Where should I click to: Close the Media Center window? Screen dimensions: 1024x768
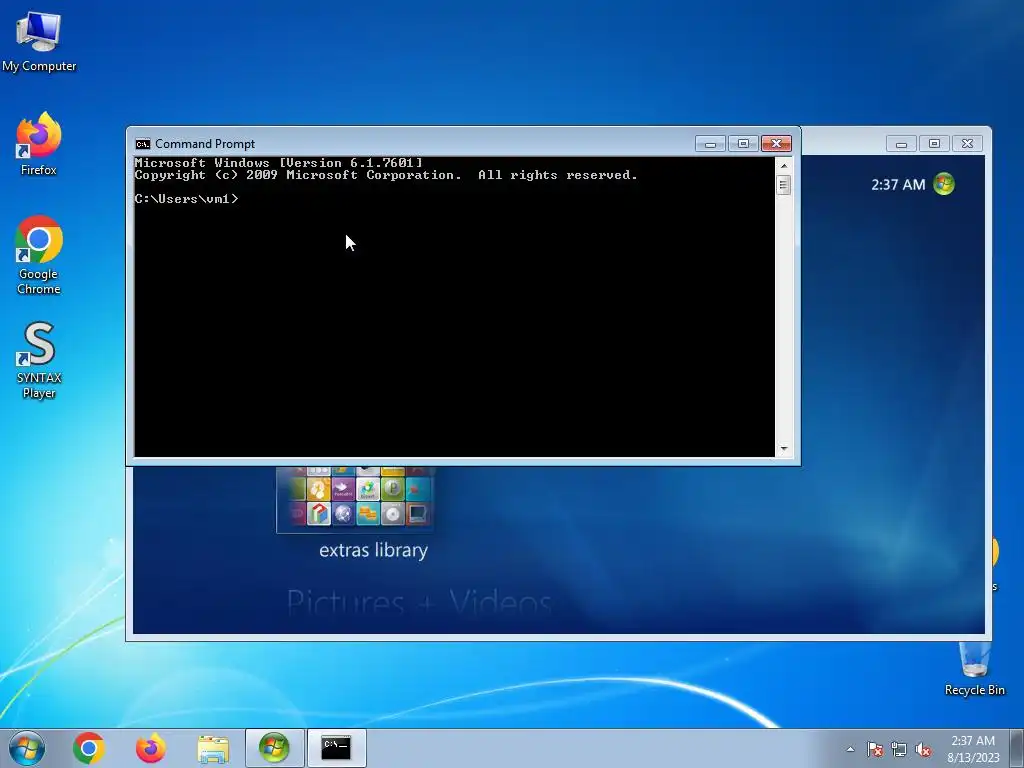pyautogui.click(x=968, y=144)
